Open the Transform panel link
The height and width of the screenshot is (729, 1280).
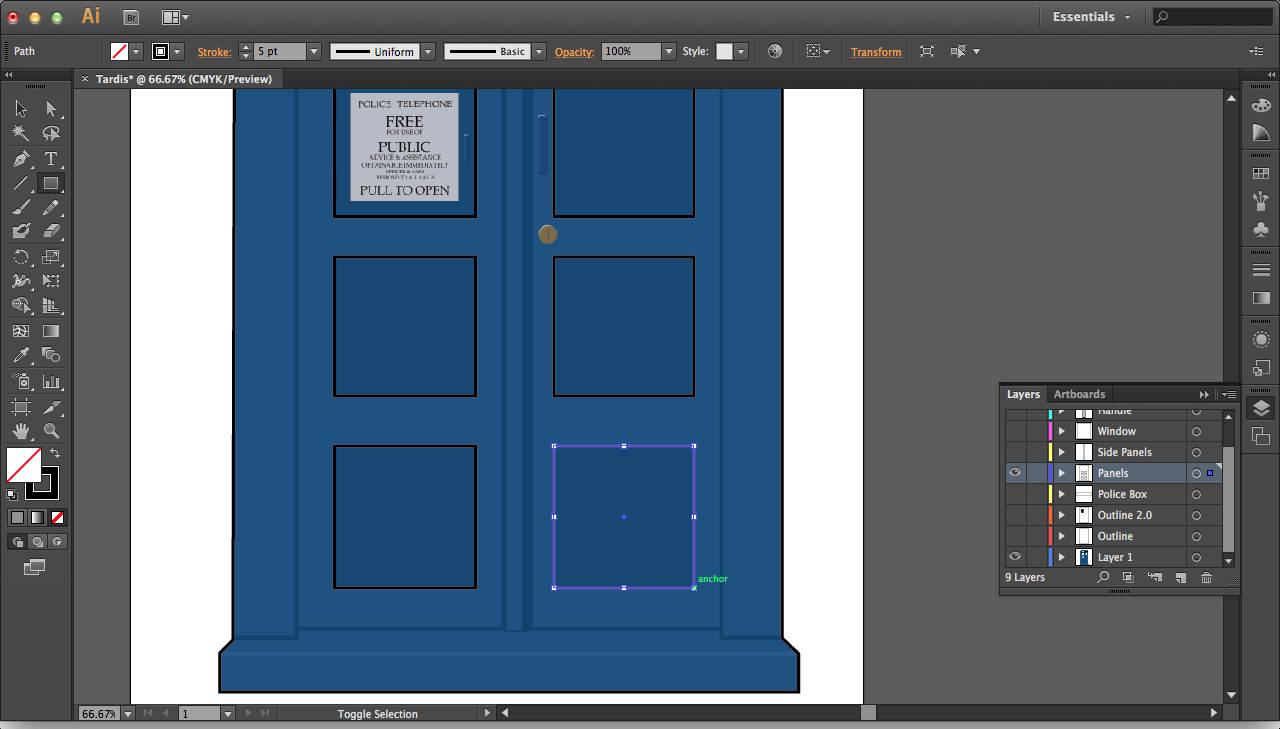click(x=876, y=52)
